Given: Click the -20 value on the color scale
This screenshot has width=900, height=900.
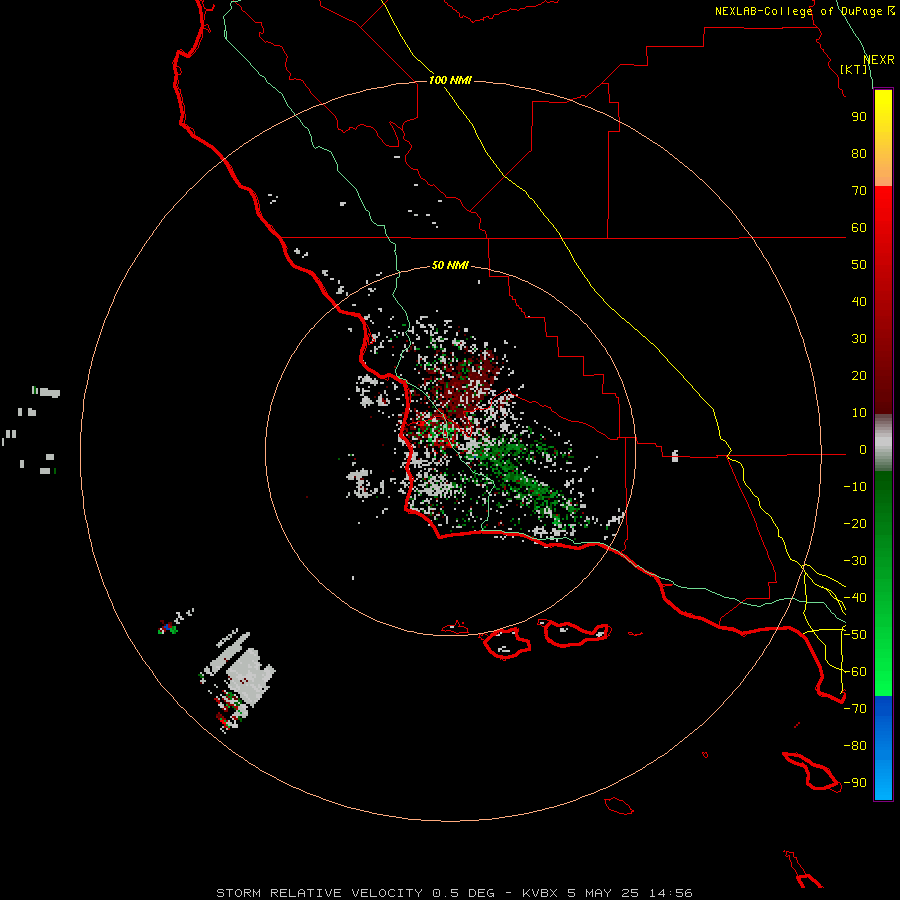Looking at the screenshot, I should point(855,524).
